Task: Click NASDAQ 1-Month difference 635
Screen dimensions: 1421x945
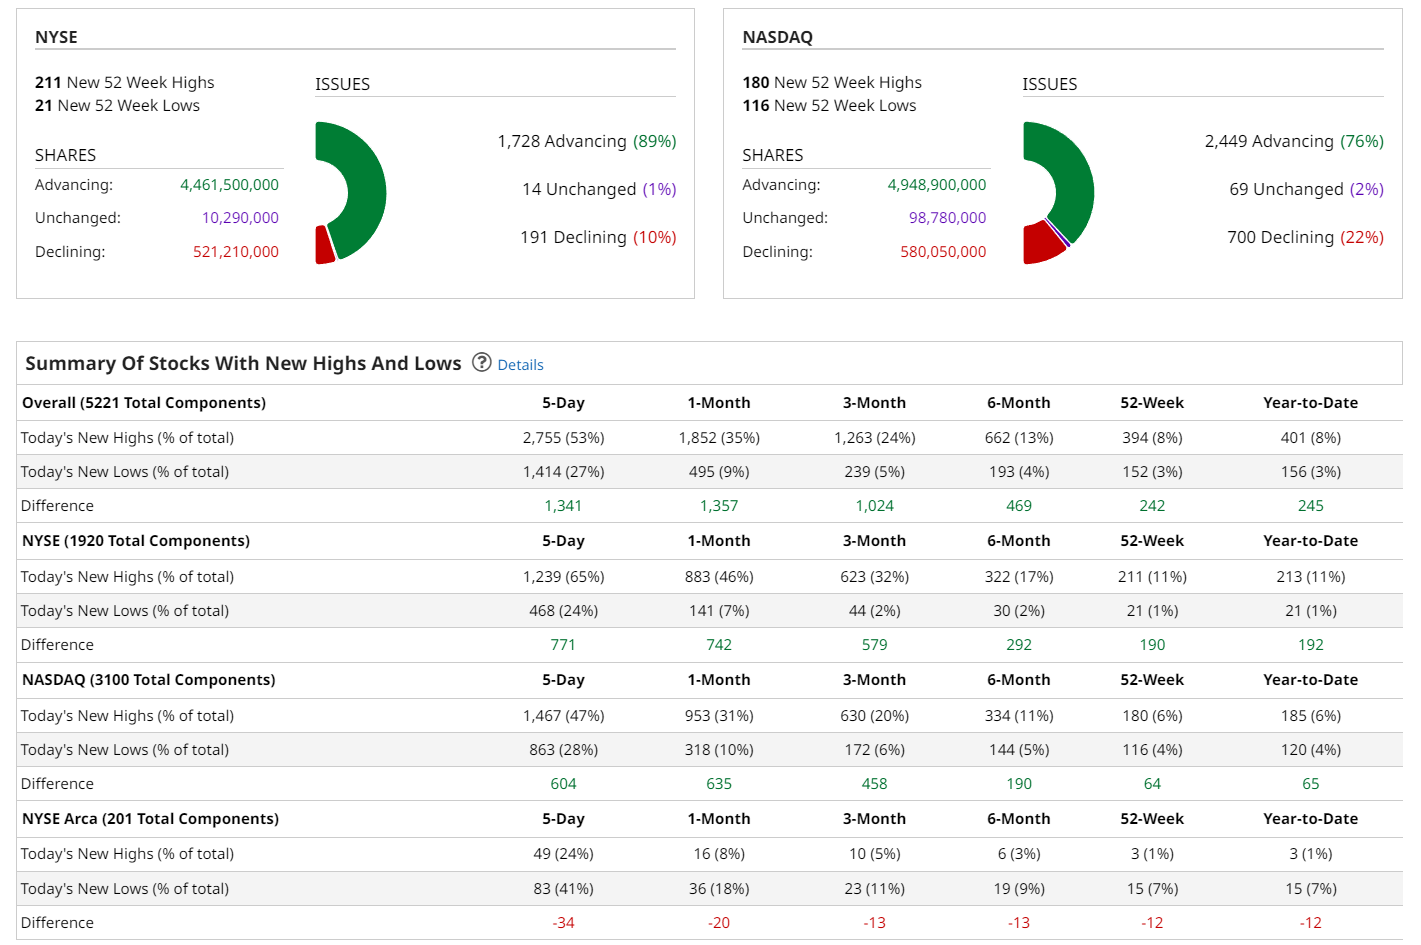Action: [x=719, y=784]
